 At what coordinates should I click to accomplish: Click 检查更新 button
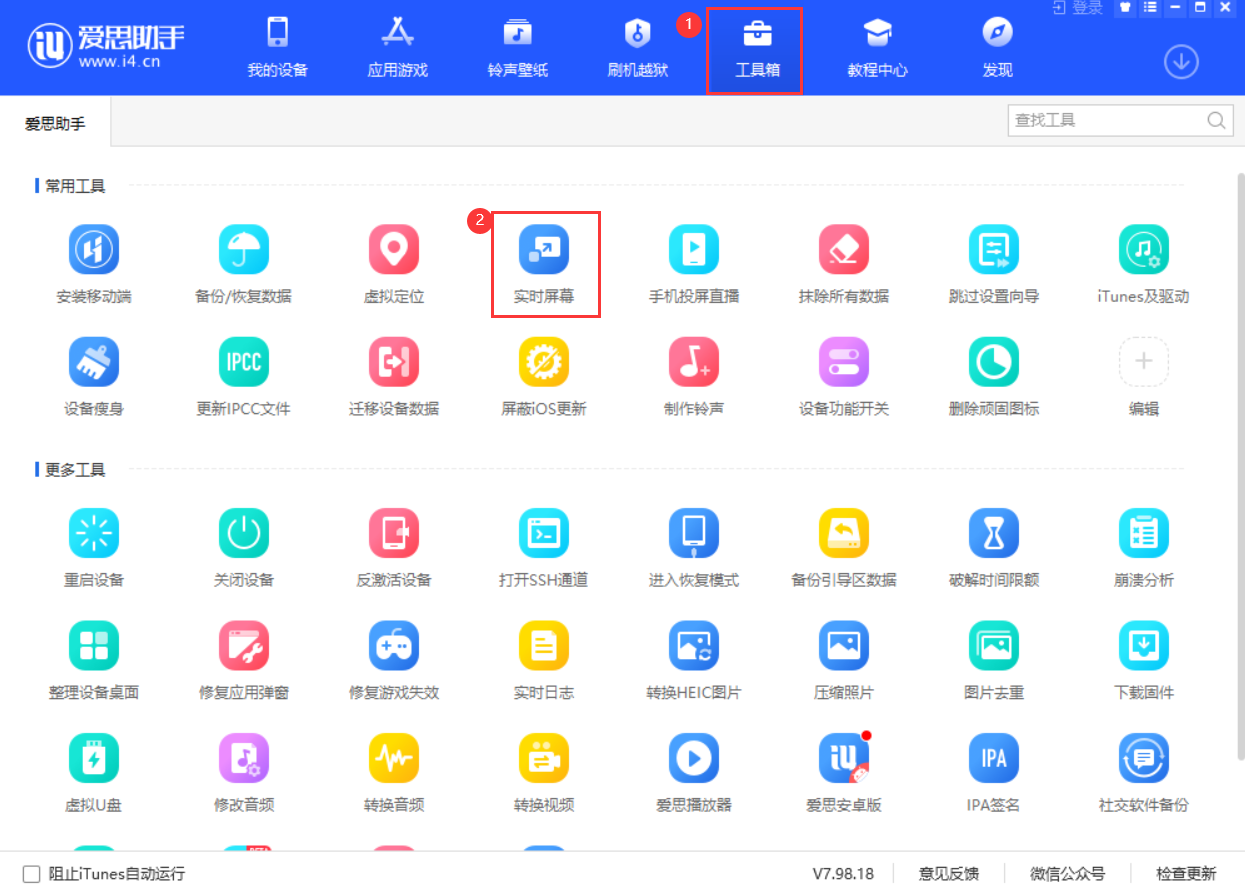pyautogui.click(x=1186, y=874)
